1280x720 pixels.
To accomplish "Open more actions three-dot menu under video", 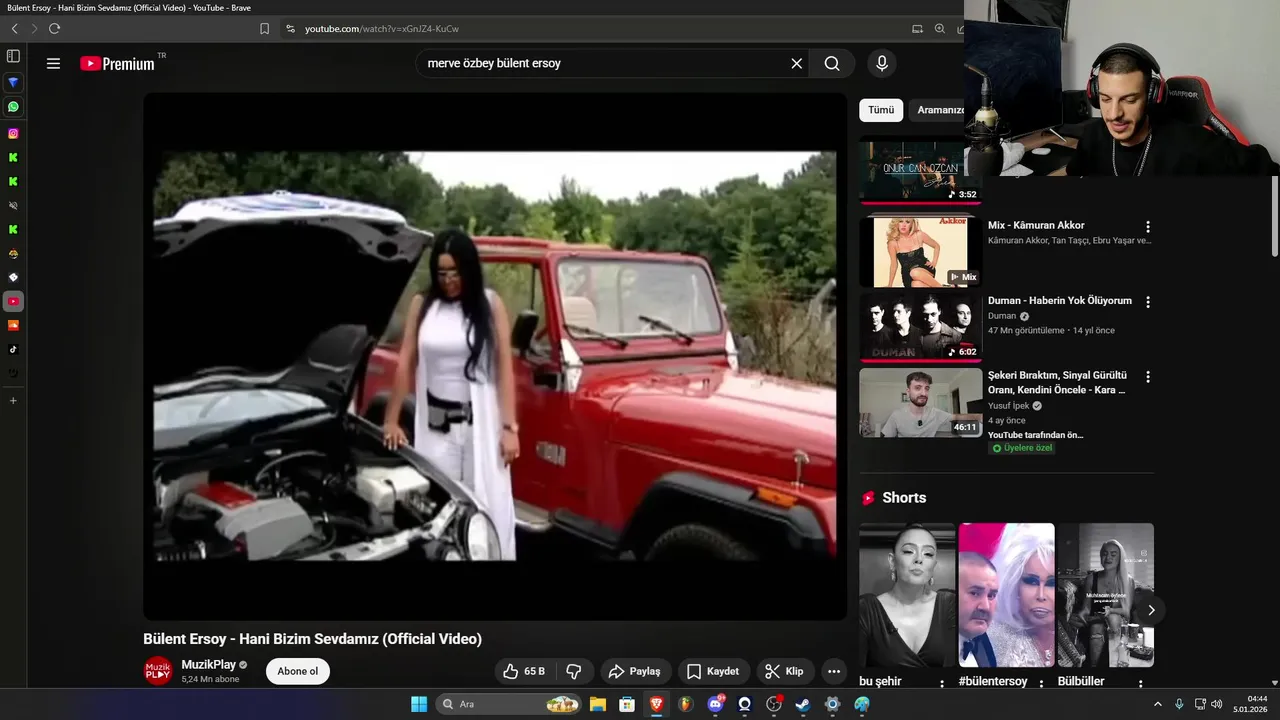I will (834, 671).
